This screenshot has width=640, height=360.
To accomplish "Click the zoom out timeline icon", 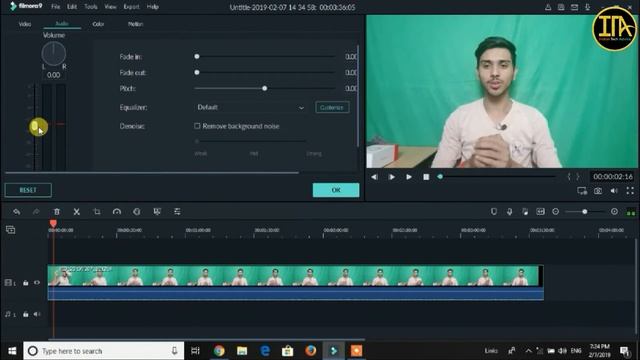I will pos(556,211).
